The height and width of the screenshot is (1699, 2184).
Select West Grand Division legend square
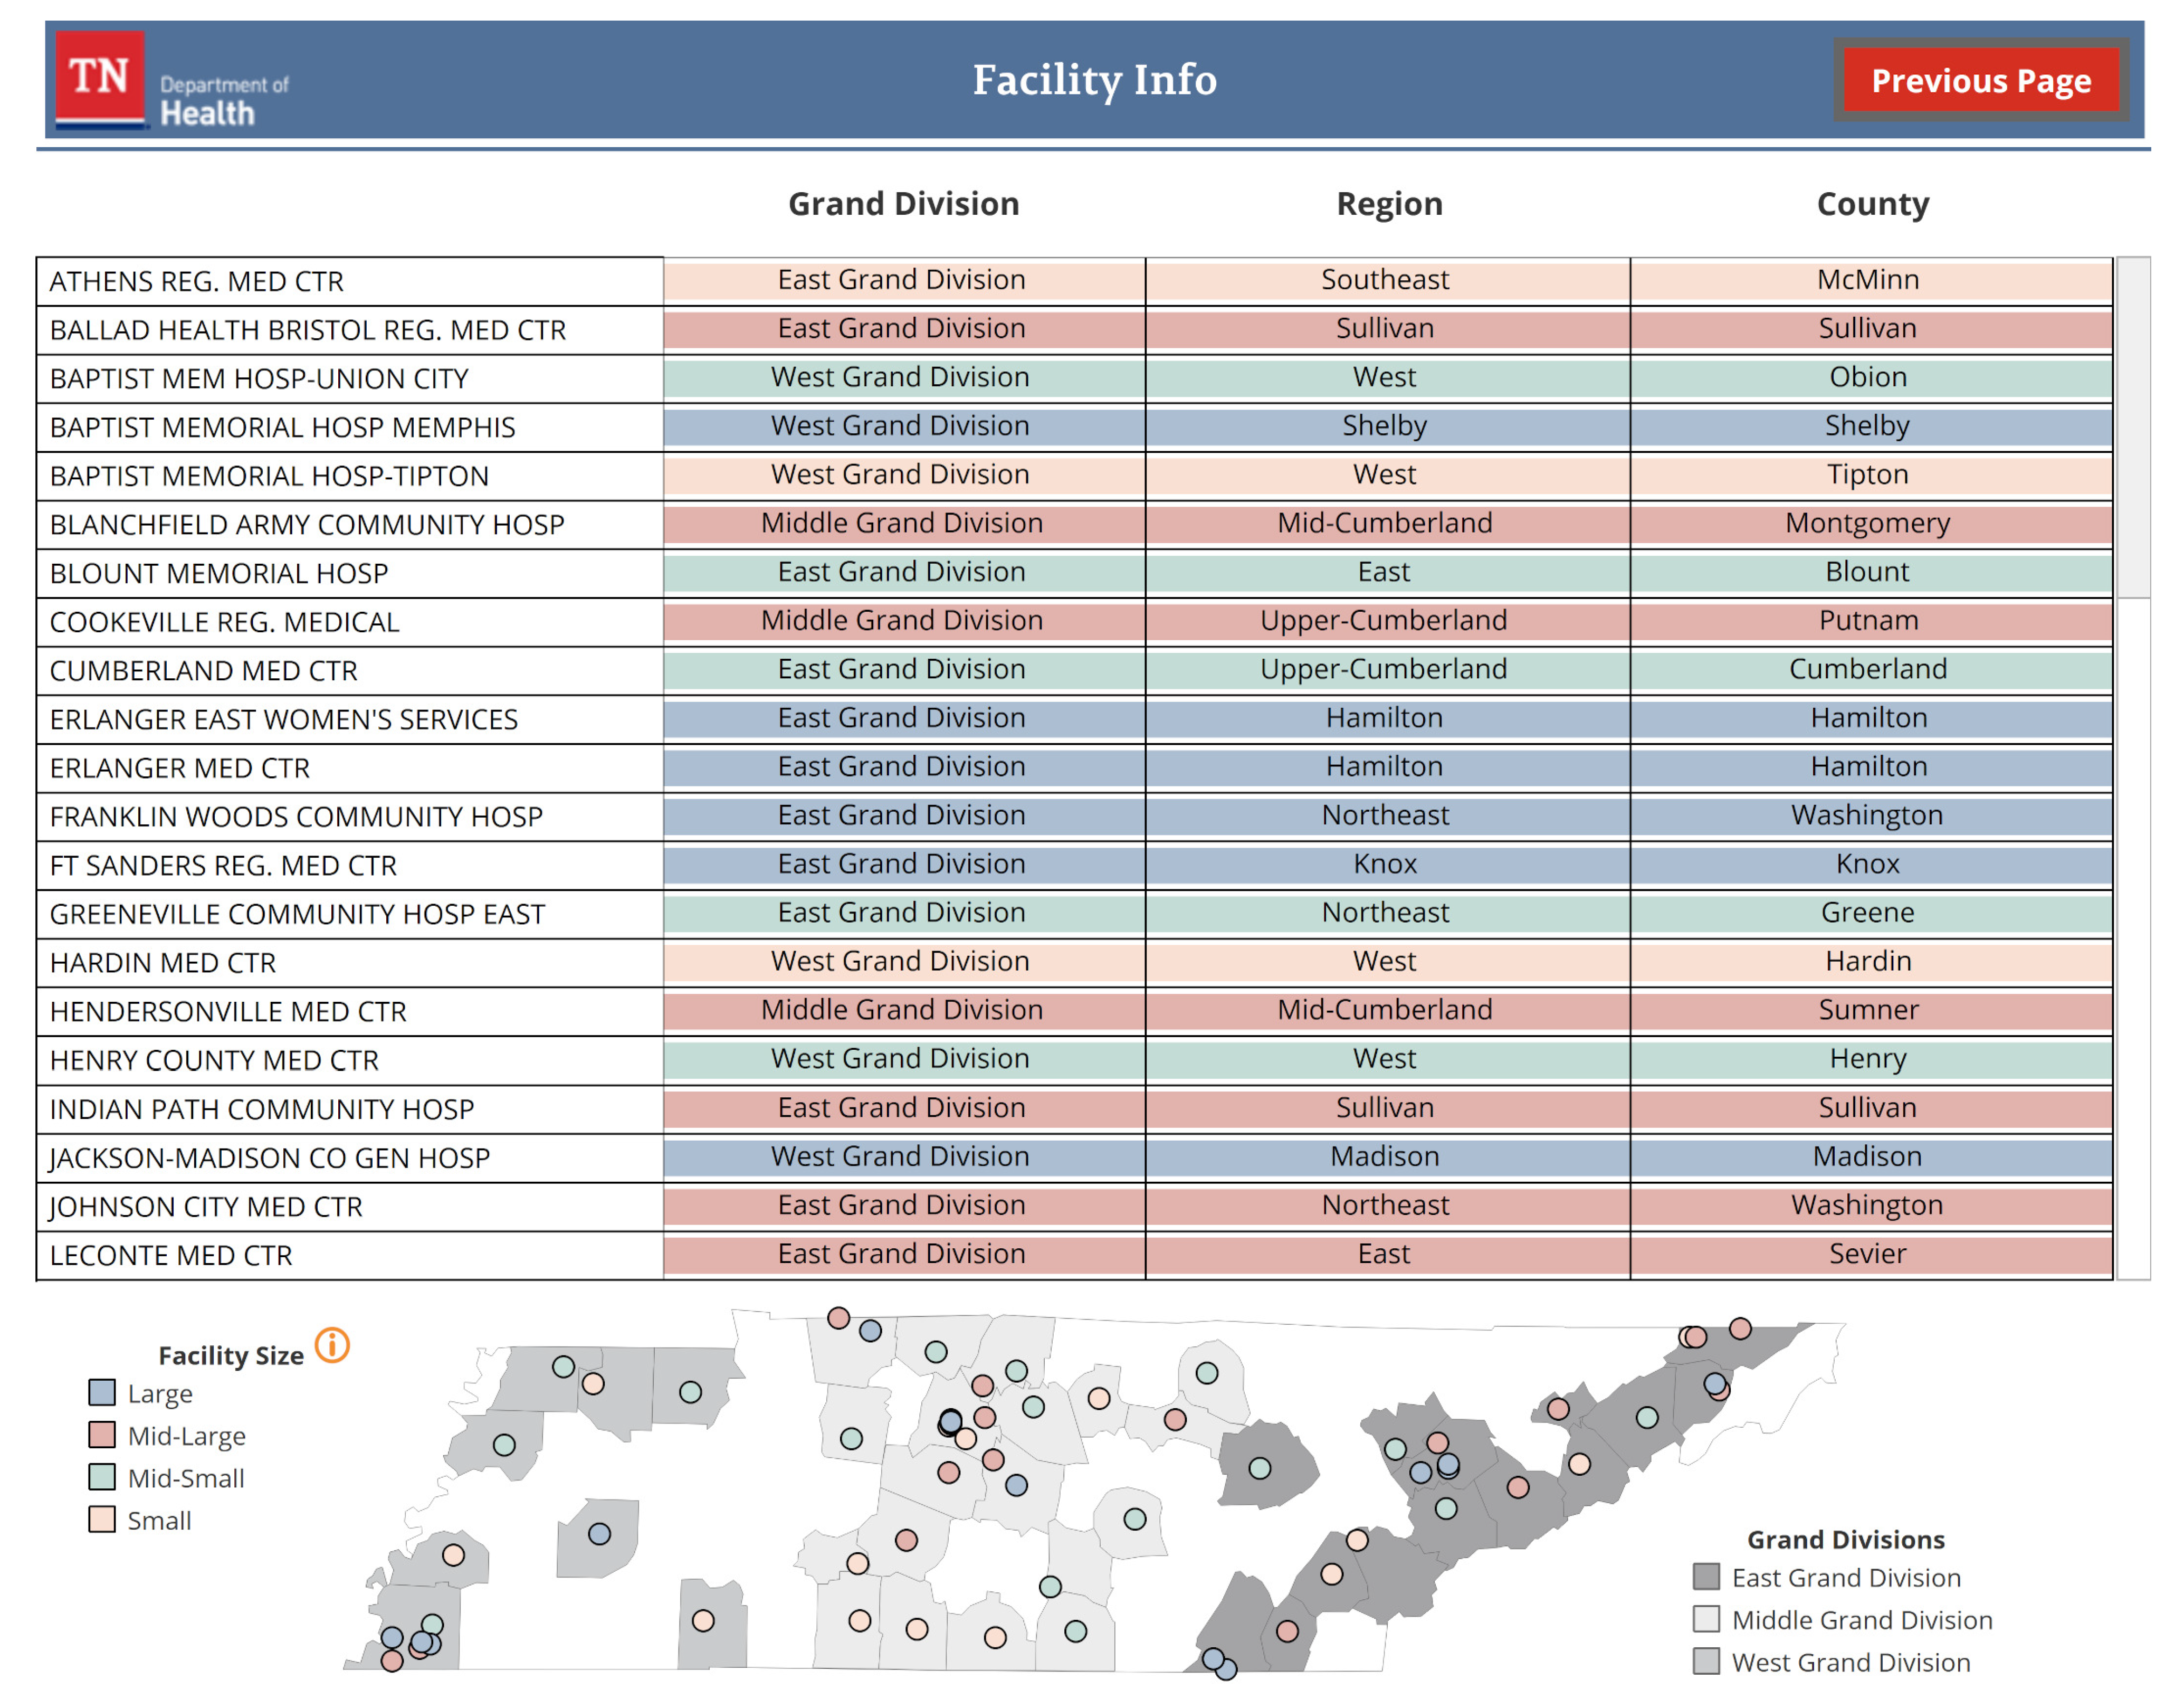point(1706,1661)
